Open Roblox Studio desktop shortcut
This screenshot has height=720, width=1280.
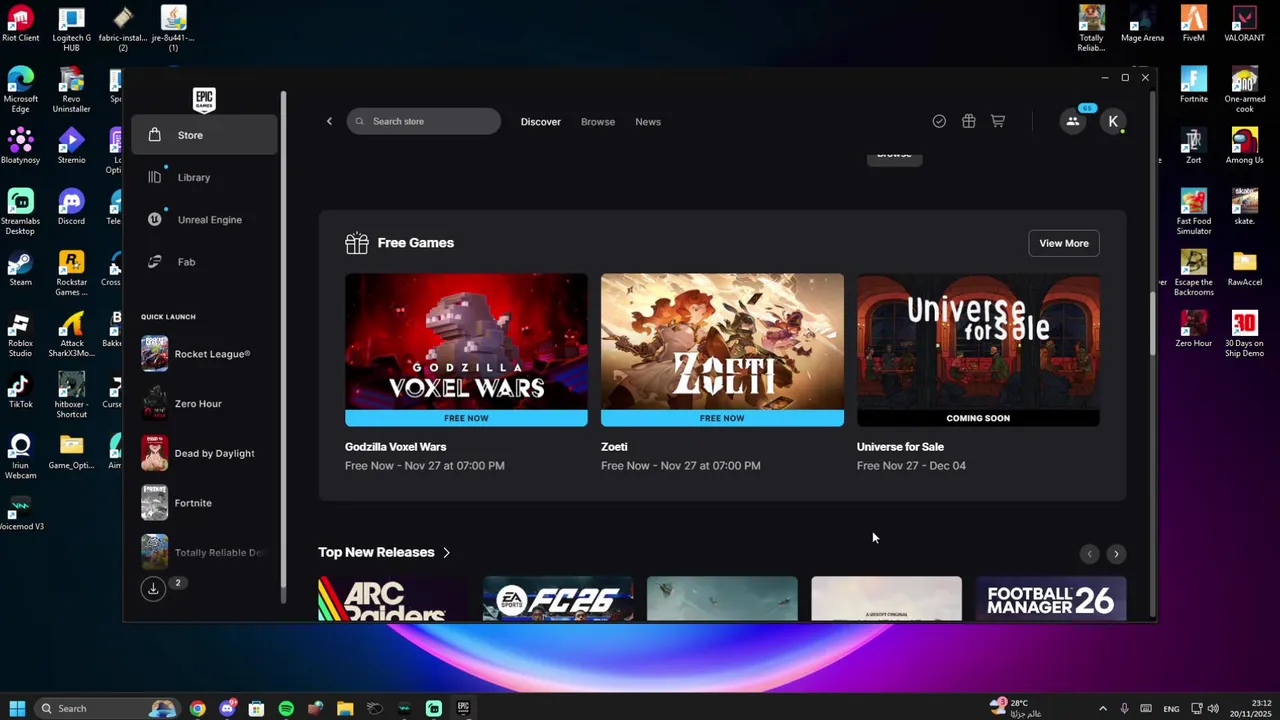pos(20,335)
